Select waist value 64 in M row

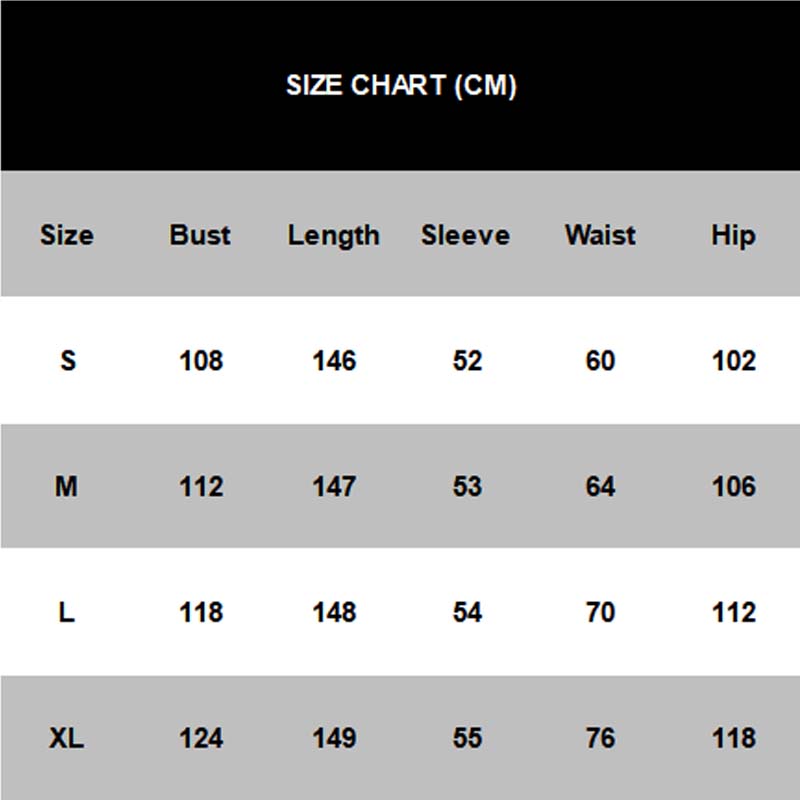point(600,487)
